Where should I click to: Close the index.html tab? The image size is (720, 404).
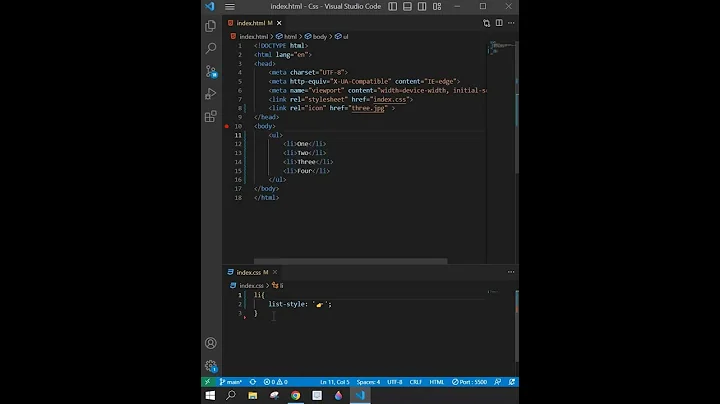pos(279,23)
